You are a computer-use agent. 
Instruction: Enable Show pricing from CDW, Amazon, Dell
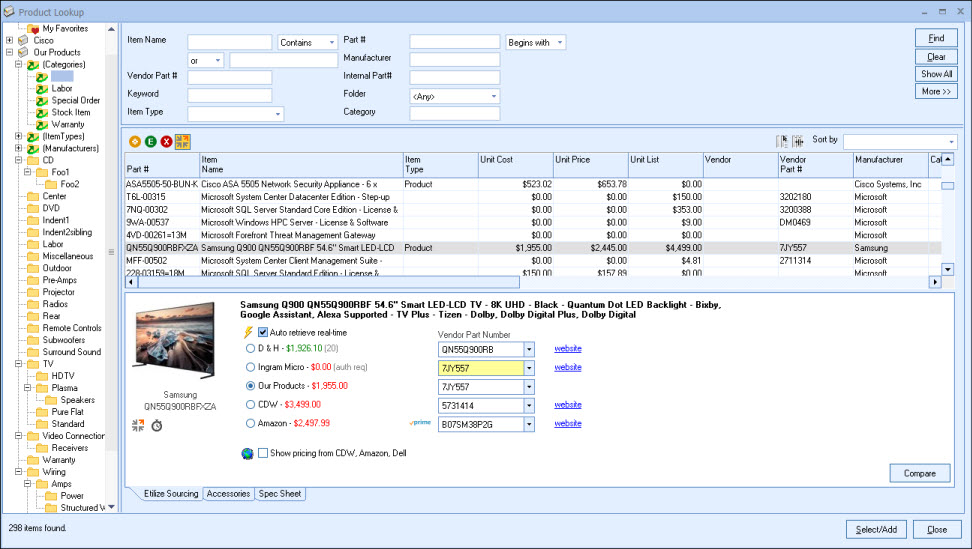pos(263,453)
